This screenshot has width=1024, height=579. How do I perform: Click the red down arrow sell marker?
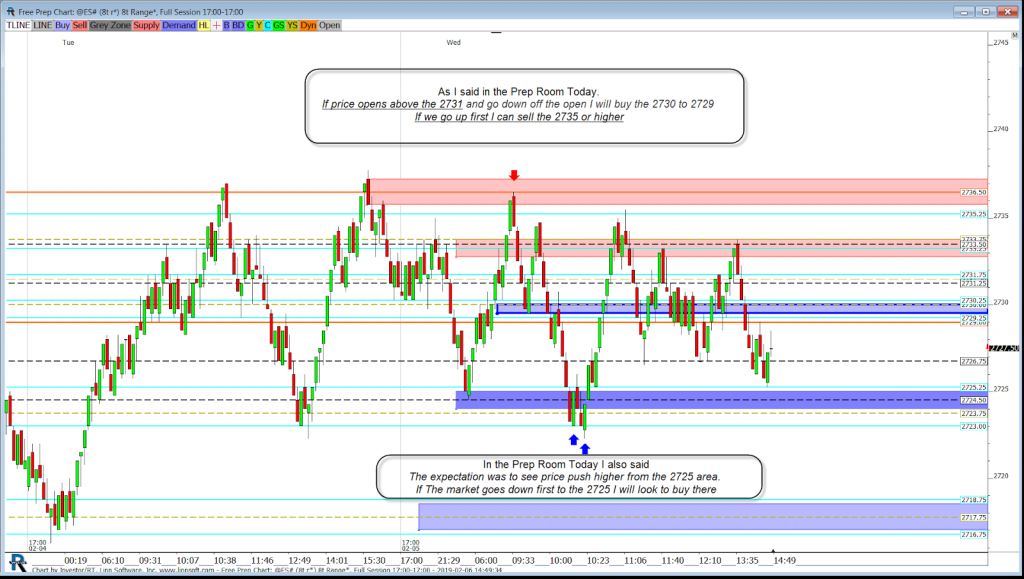pyautogui.click(x=514, y=175)
